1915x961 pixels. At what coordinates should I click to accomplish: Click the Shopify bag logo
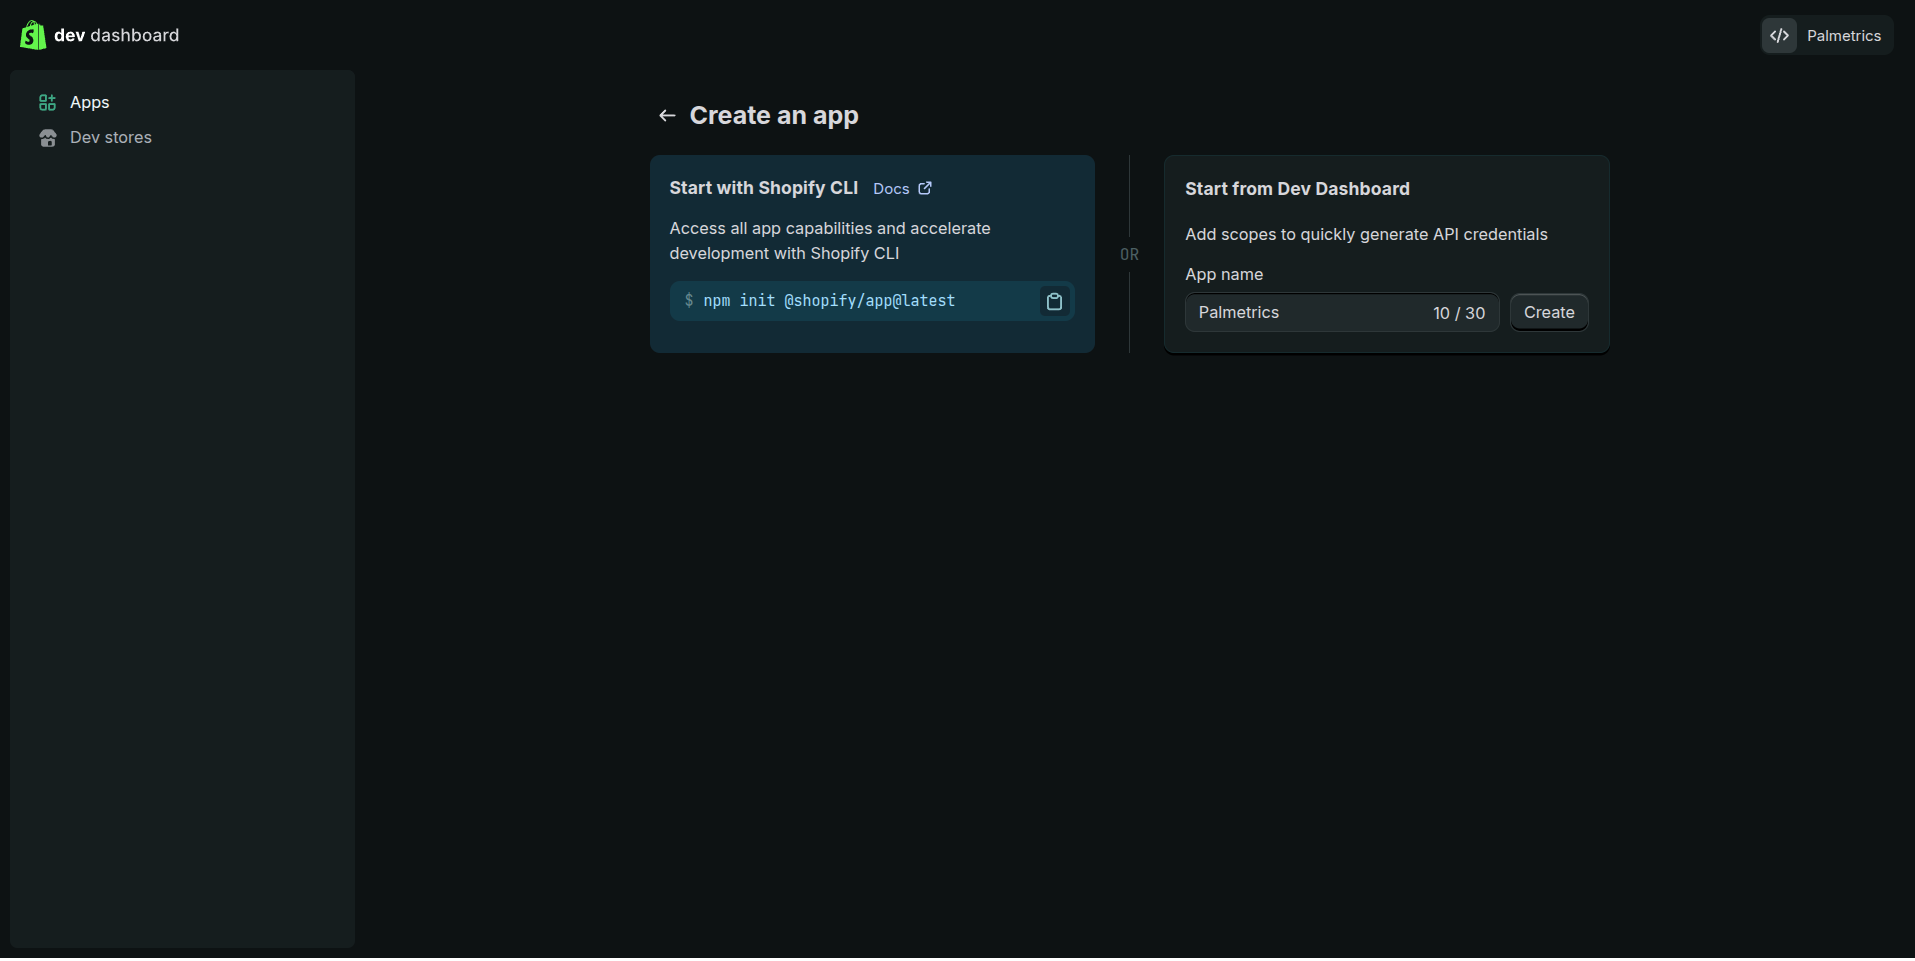[32, 35]
